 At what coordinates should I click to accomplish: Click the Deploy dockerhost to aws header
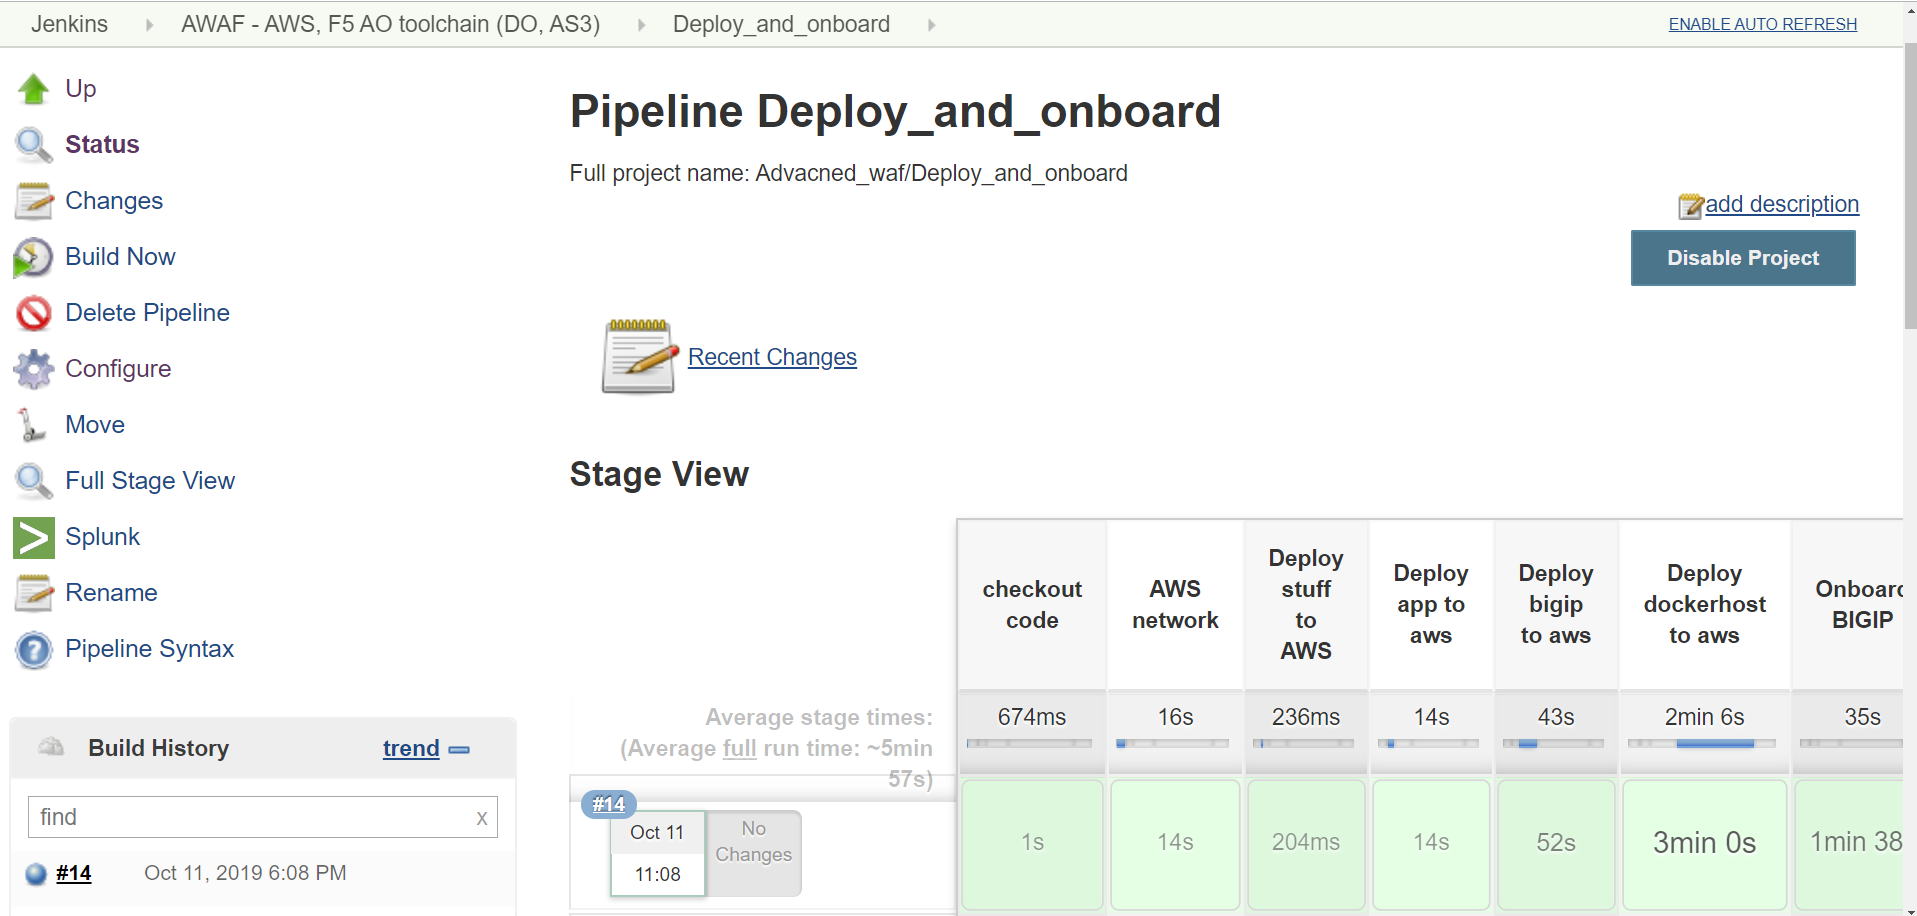pos(1704,604)
